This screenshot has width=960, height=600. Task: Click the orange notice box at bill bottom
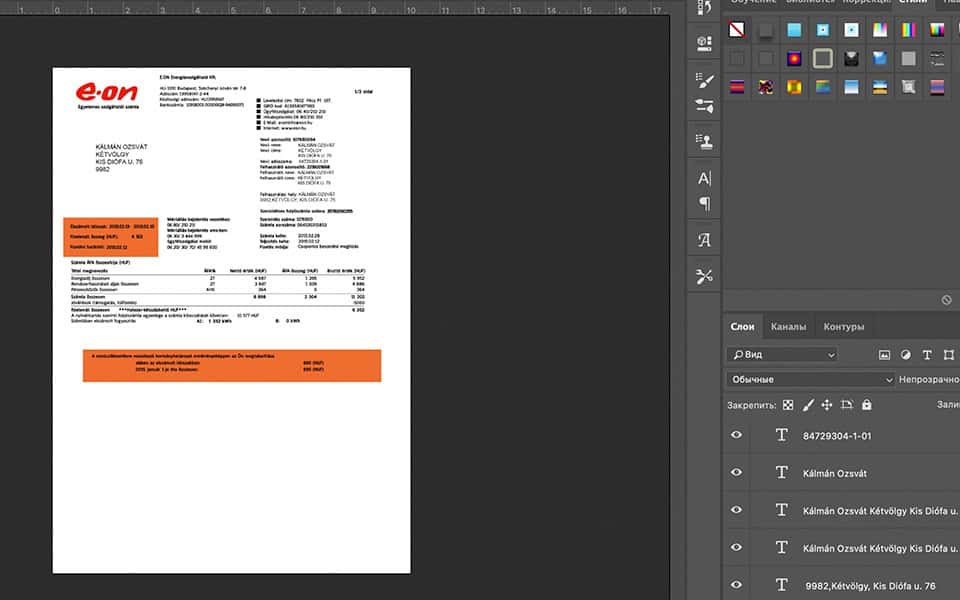[232, 366]
